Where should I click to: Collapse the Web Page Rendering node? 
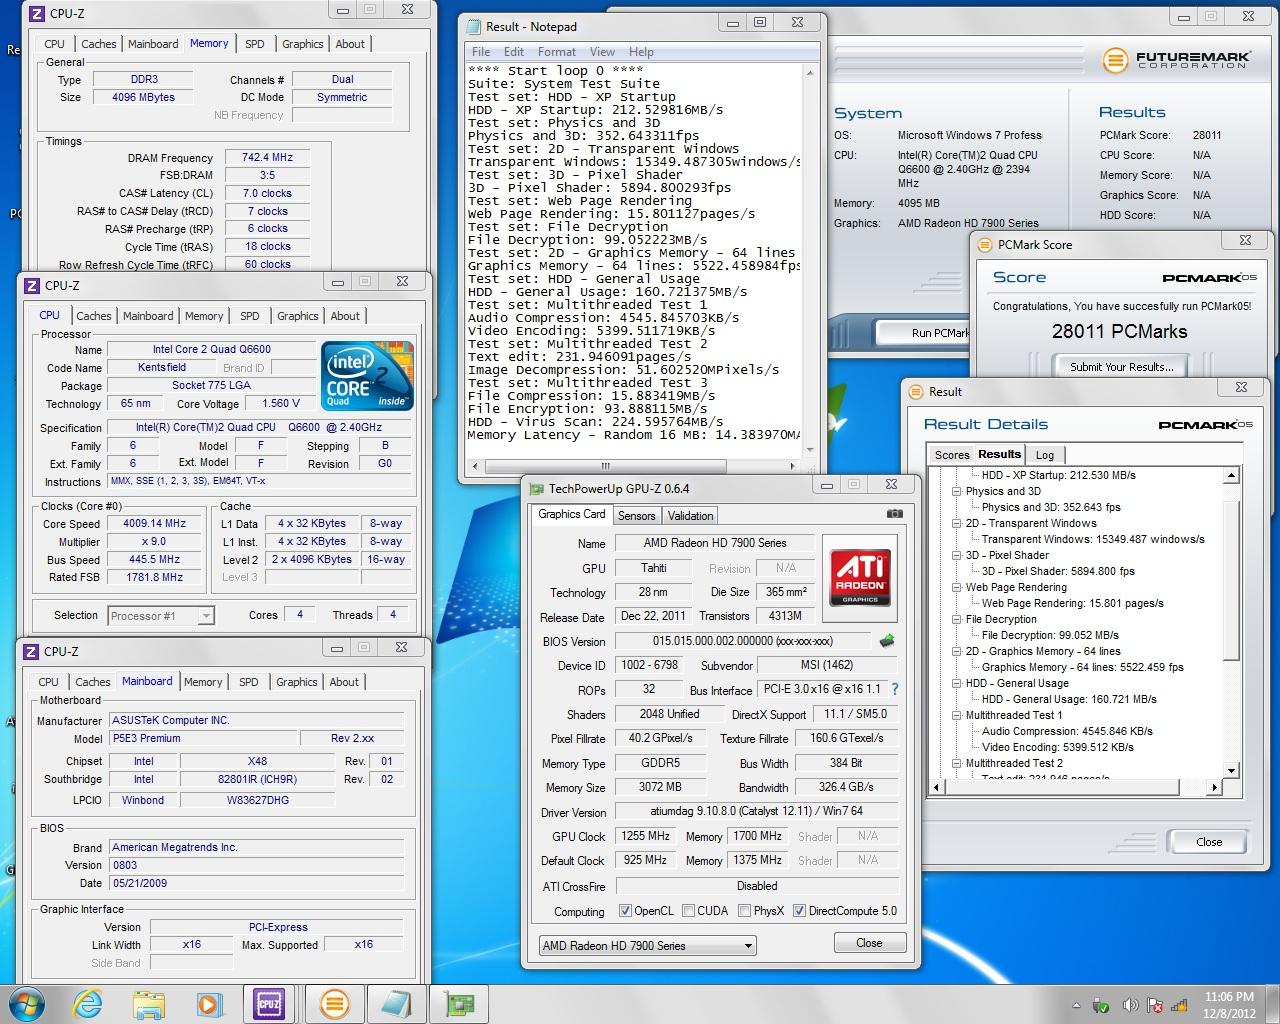[x=957, y=587]
